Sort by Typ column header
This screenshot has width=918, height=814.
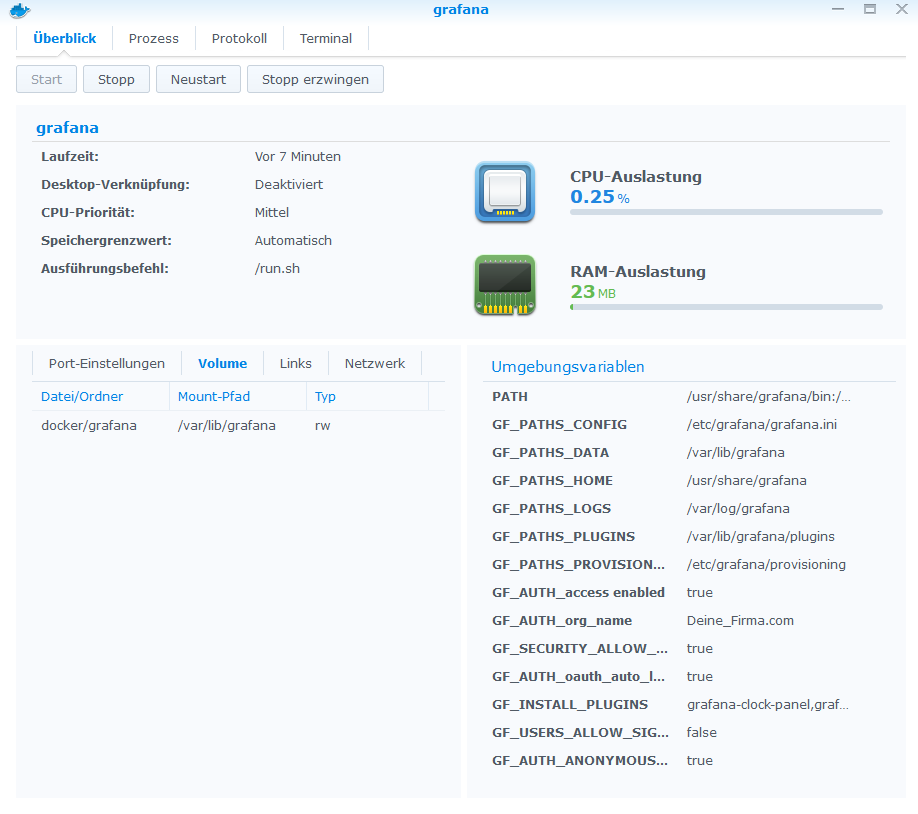pyautogui.click(x=368, y=396)
